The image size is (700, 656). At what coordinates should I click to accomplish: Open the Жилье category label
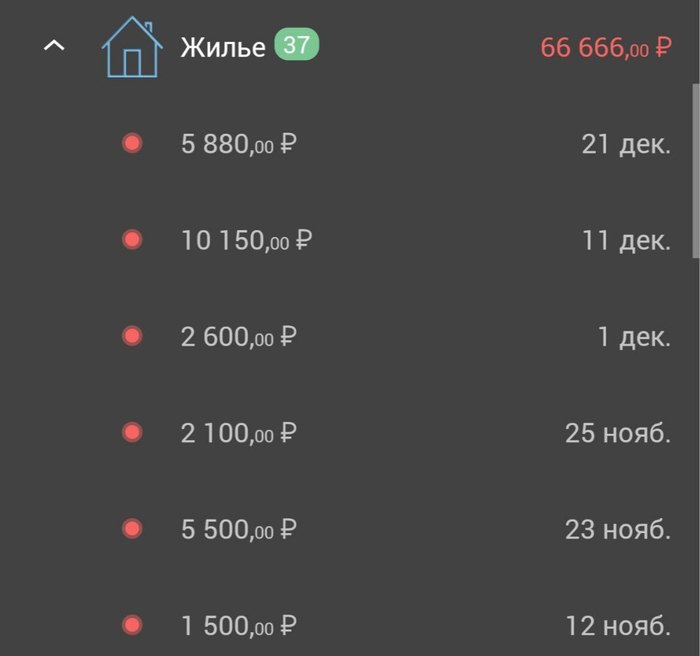223,47
